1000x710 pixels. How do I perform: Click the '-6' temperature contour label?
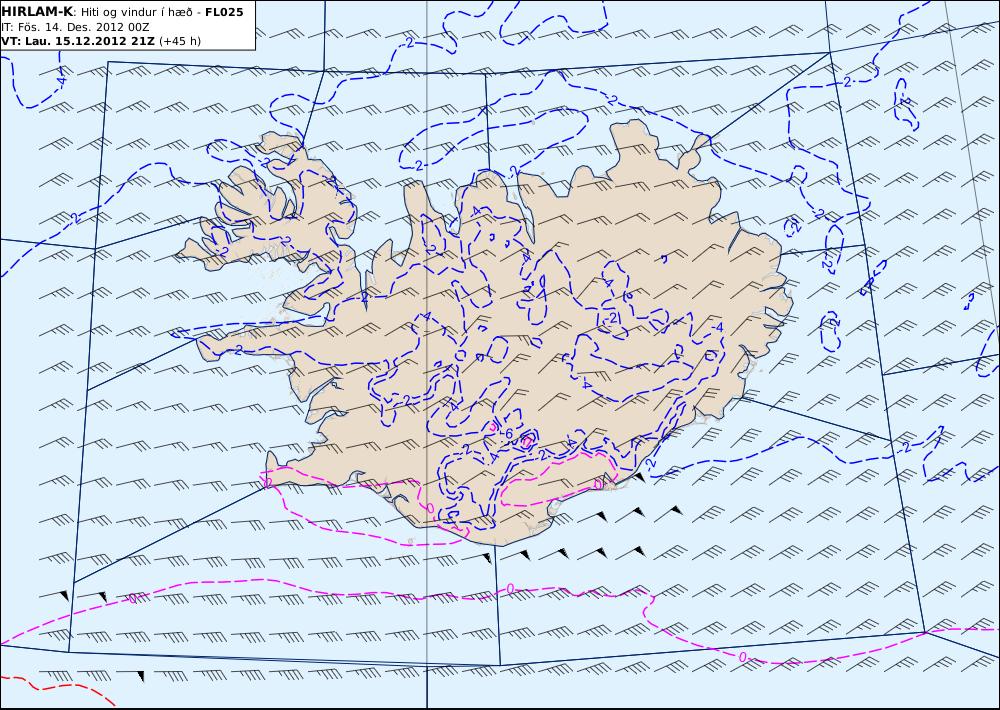point(507,434)
